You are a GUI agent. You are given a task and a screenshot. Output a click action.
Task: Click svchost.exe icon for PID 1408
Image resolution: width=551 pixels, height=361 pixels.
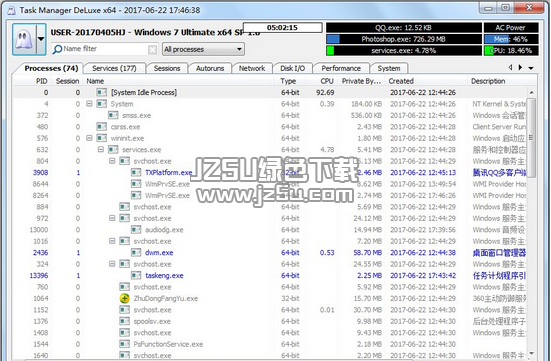pos(124,333)
